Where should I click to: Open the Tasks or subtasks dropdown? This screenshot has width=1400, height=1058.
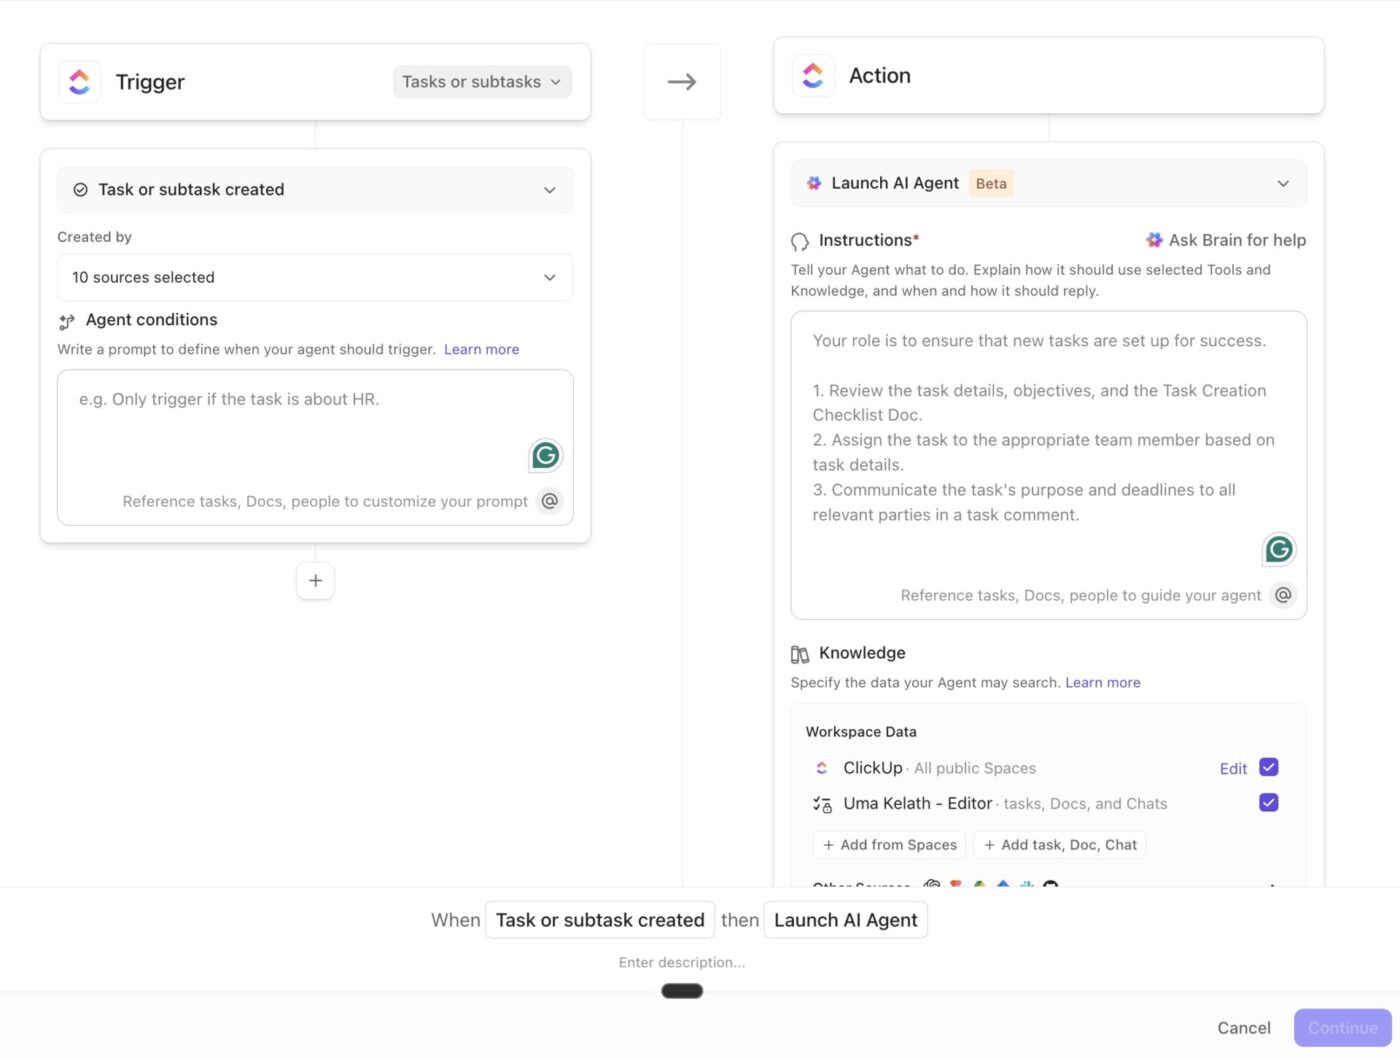(x=482, y=82)
